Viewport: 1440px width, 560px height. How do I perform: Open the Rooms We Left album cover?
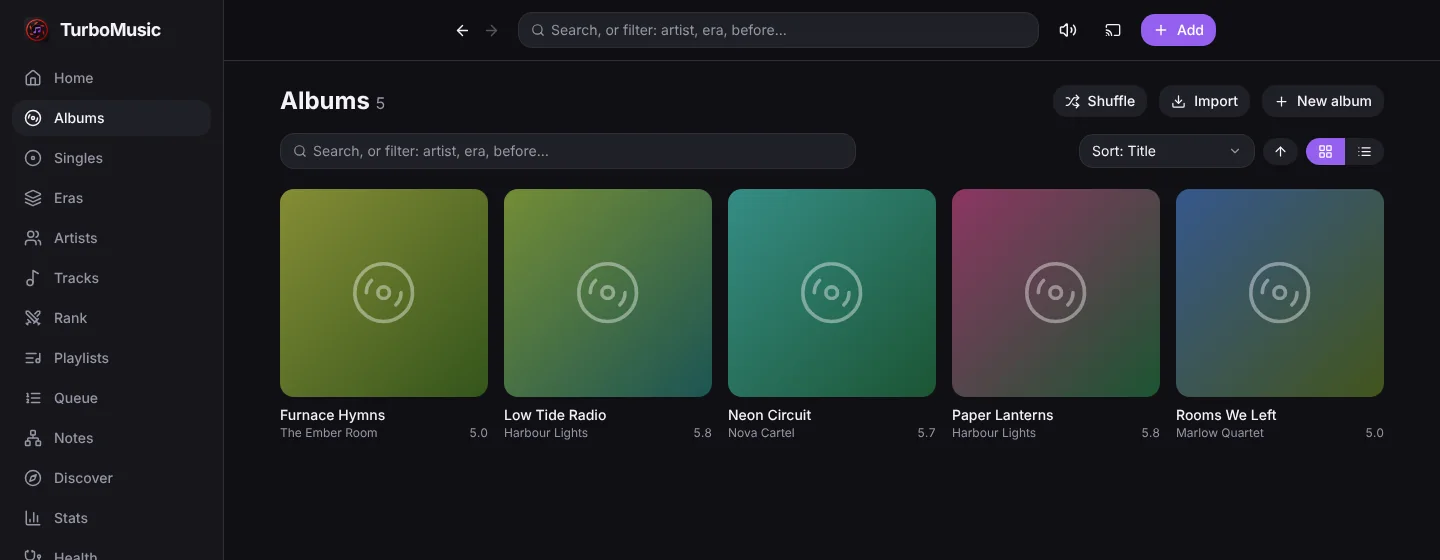pyautogui.click(x=1280, y=293)
